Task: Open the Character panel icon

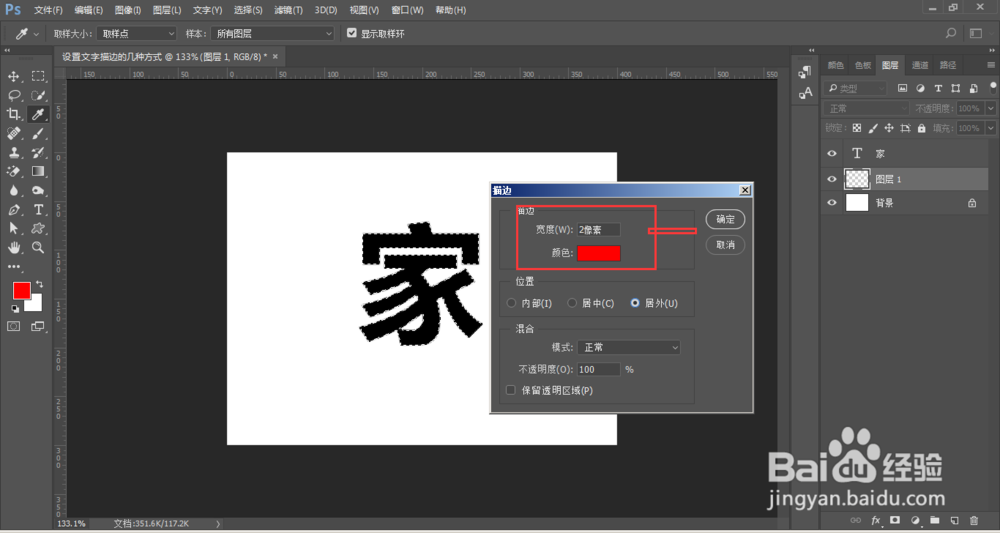Action: click(805, 93)
